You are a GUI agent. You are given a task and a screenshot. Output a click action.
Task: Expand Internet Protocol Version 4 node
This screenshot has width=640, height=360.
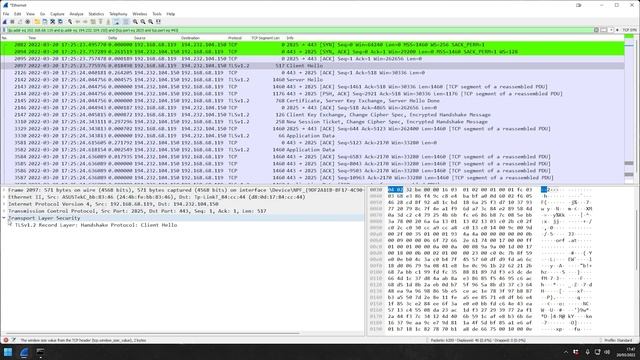tap(4, 204)
